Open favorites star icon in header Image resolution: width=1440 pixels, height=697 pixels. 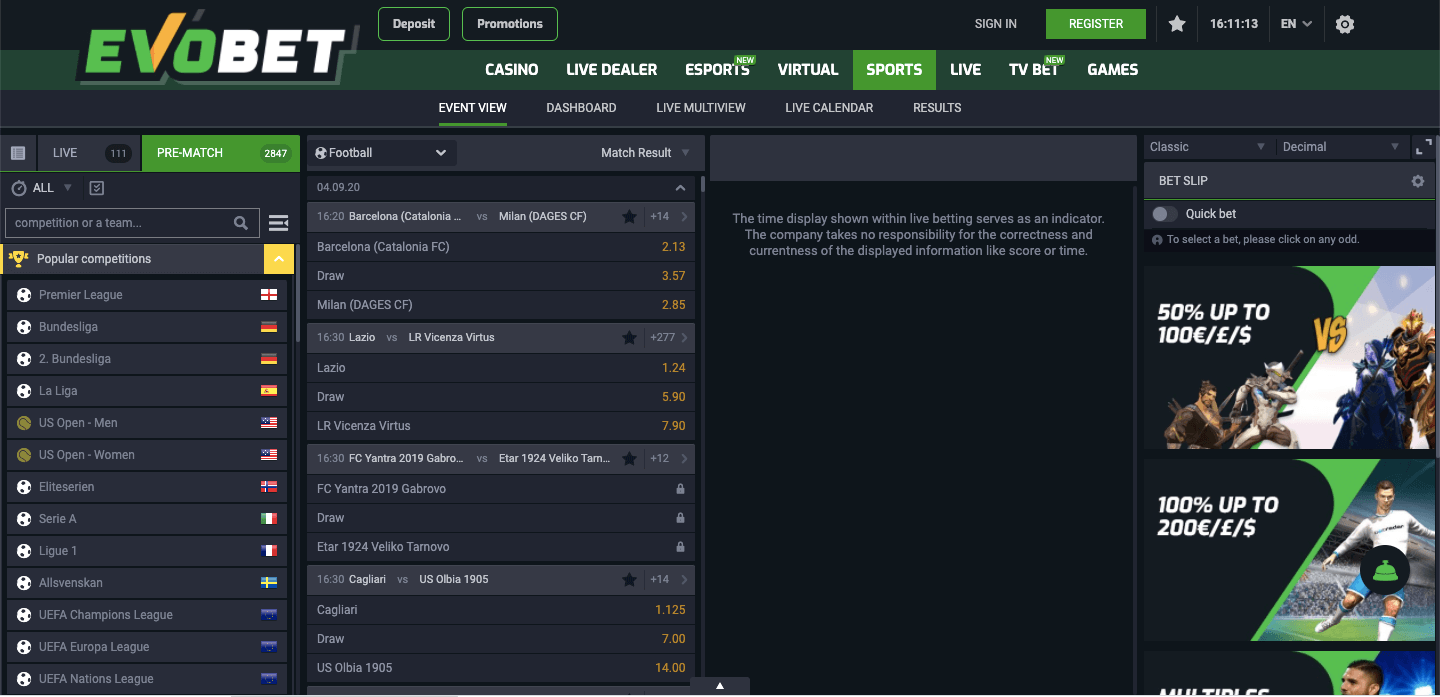[1177, 24]
